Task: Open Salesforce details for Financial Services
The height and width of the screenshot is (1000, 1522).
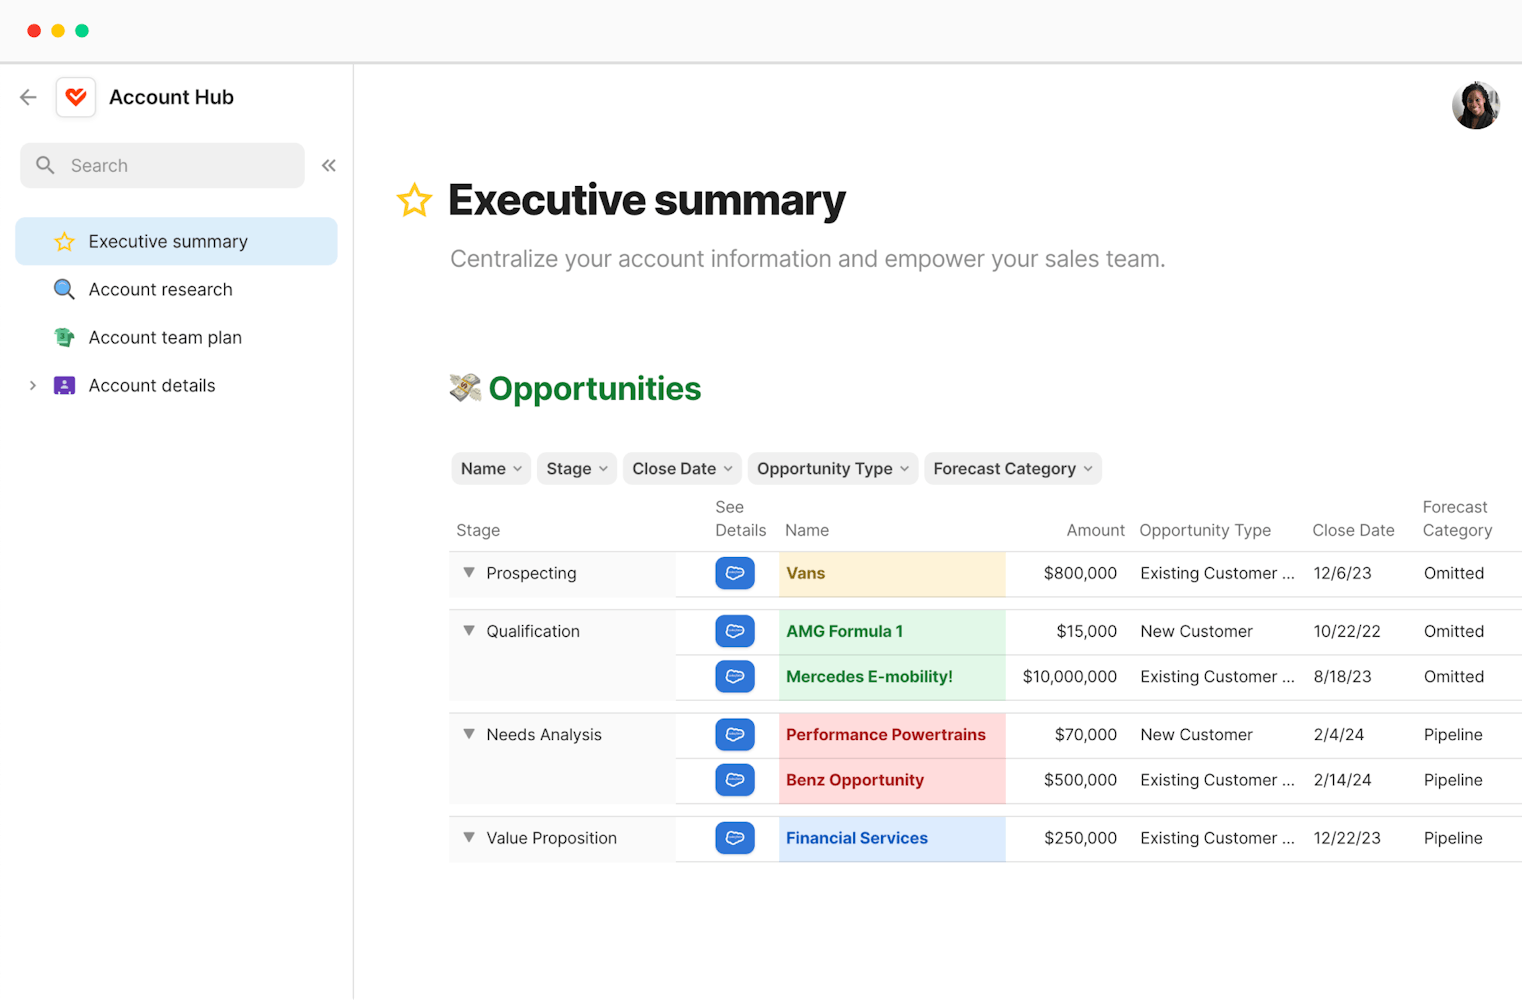Action: point(734,838)
